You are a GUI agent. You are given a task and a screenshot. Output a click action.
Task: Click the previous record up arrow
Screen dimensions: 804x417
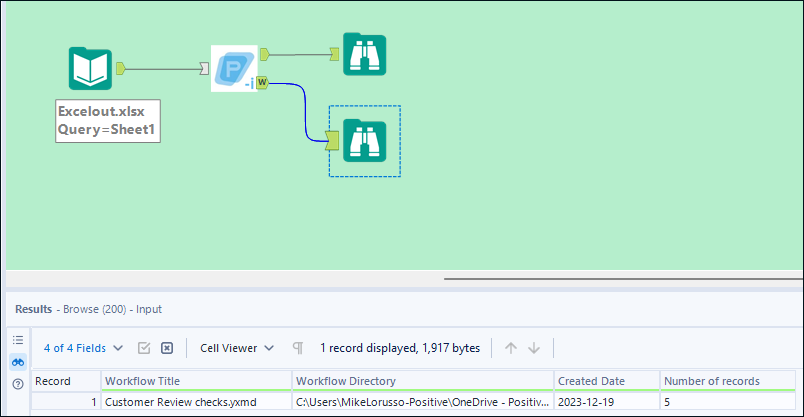click(511, 348)
